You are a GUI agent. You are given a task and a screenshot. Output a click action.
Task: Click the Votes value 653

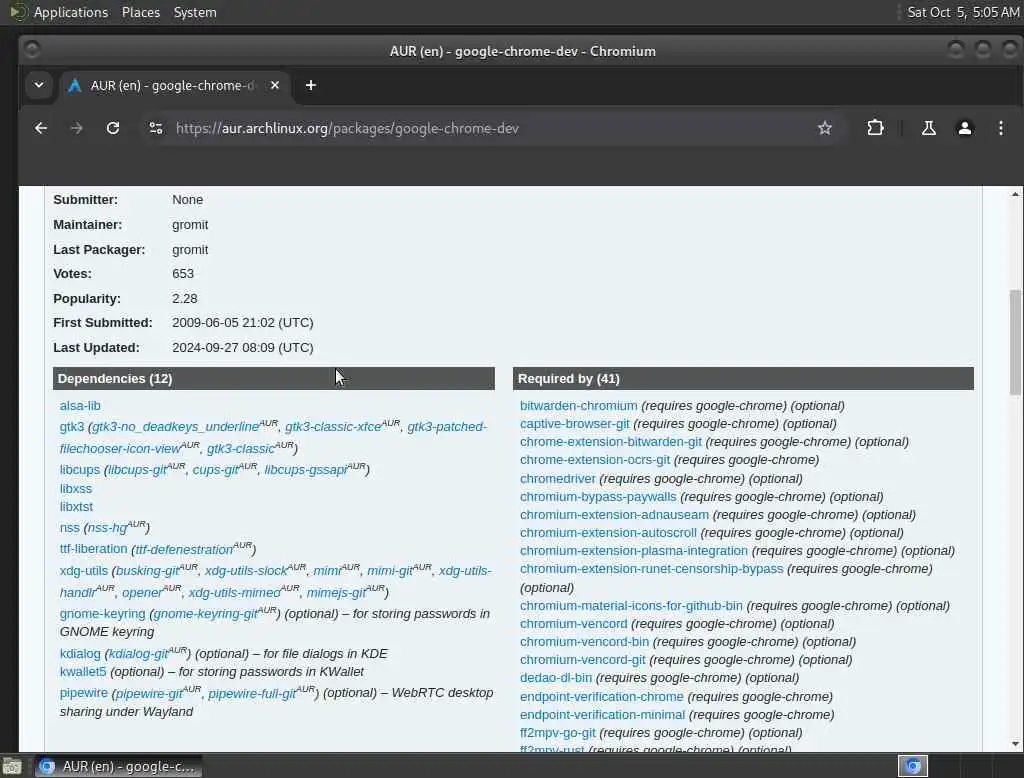click(x=183, y=274)
